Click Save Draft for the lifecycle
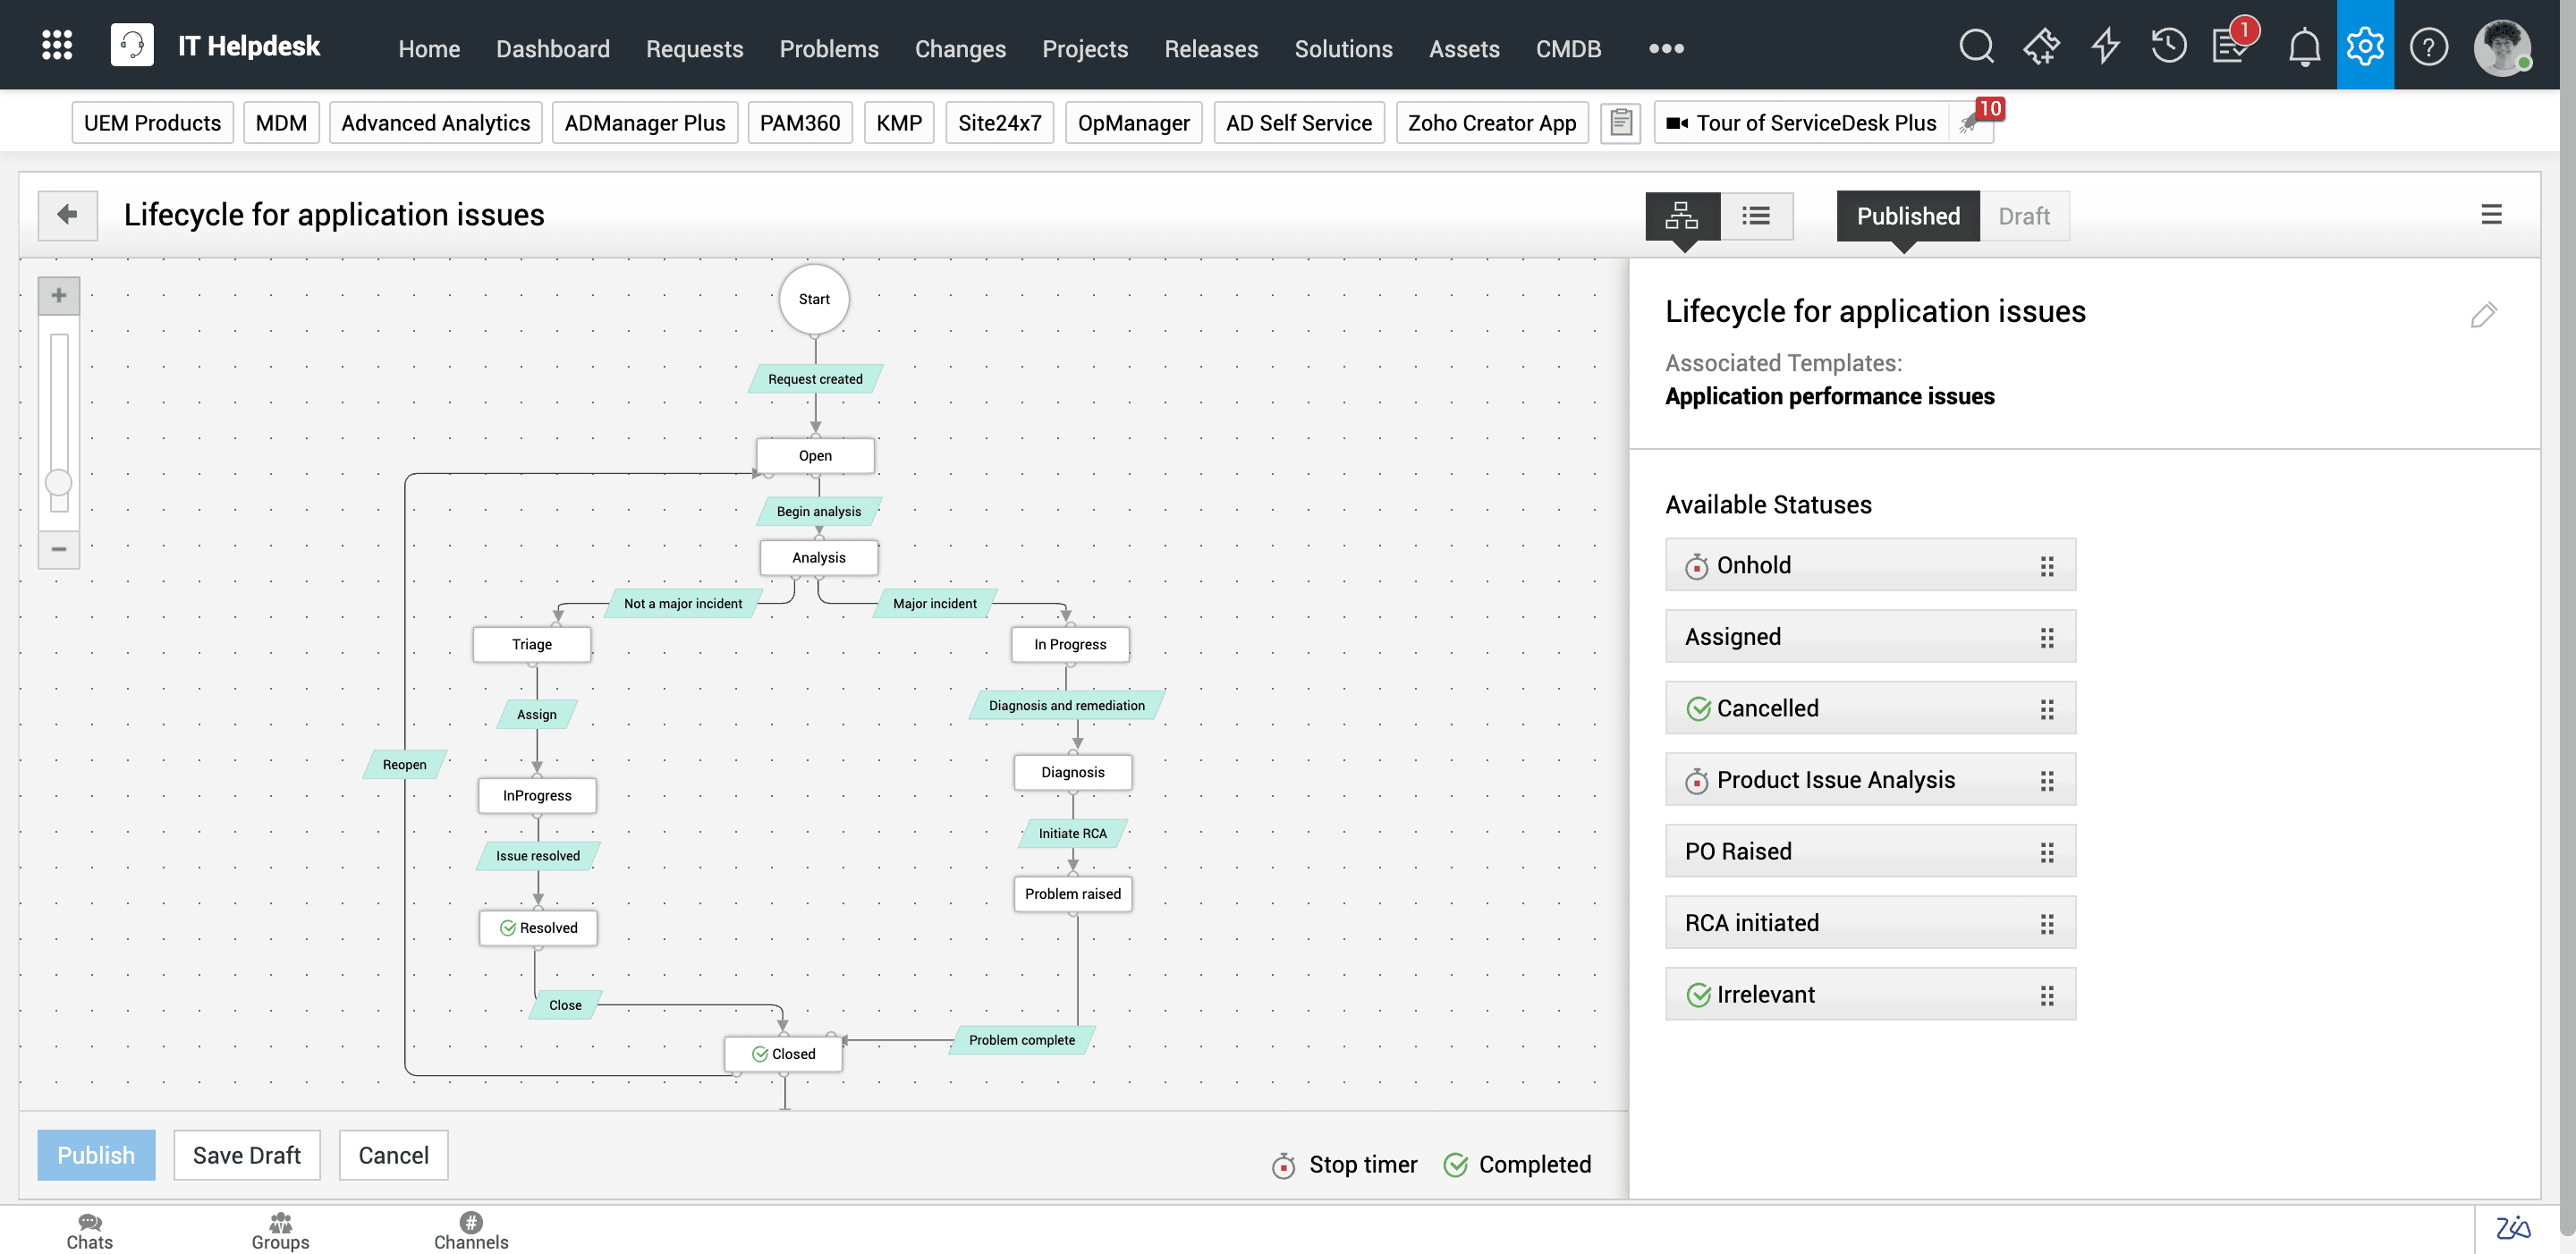Screen dimensions: 2576x1254 click(x=246, y=1154)
